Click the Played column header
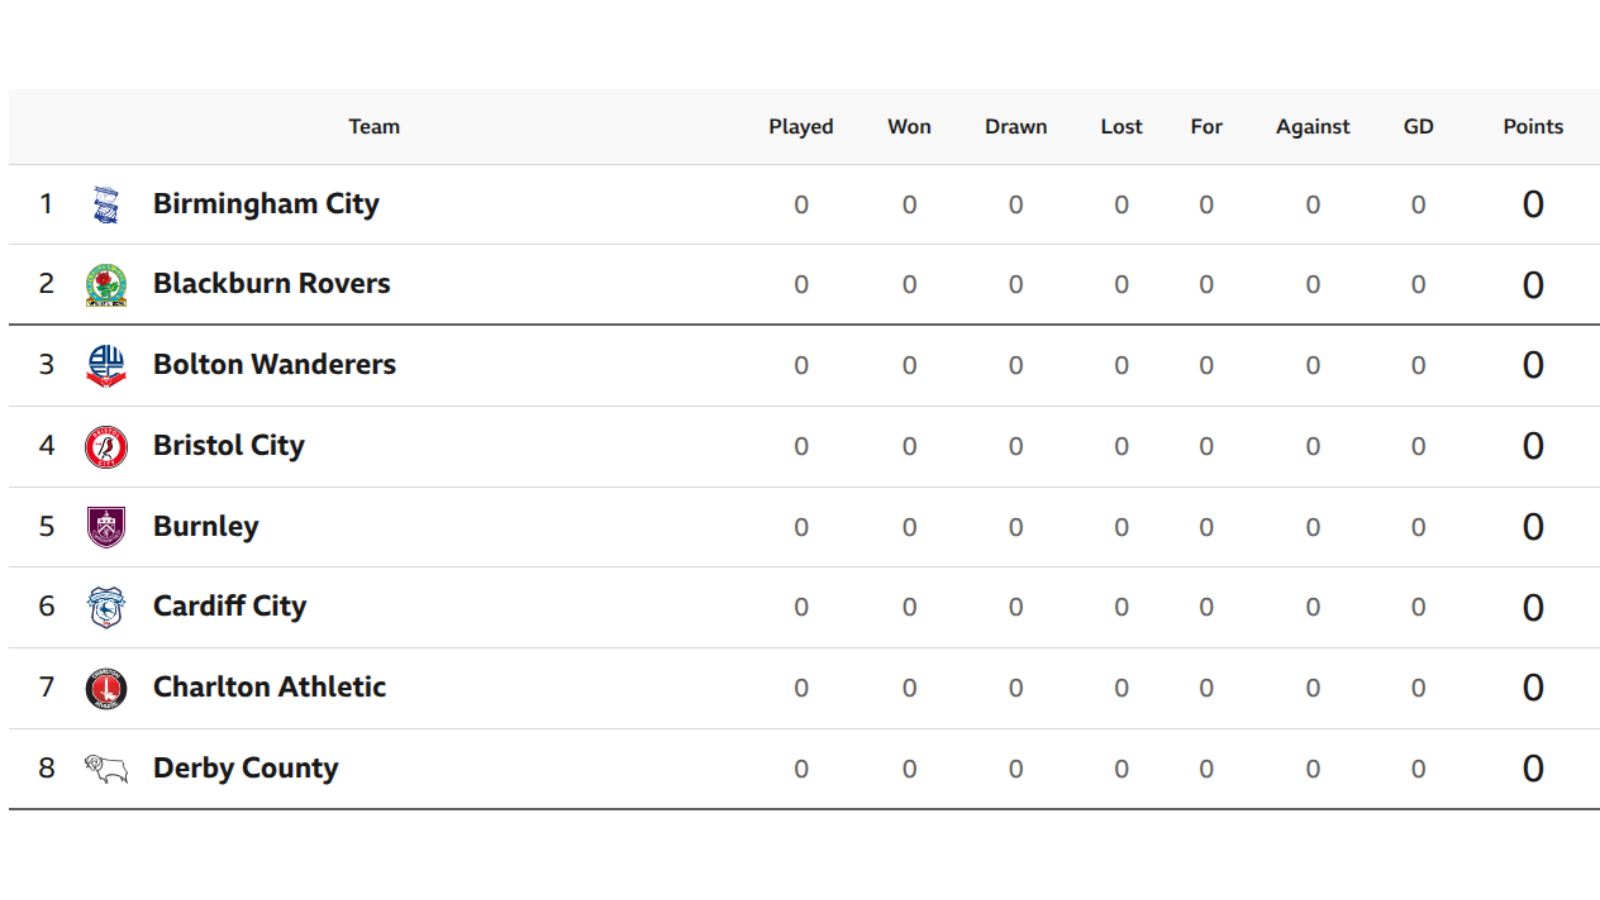The height and width of the screenshot is (900, 1600). 801,127
